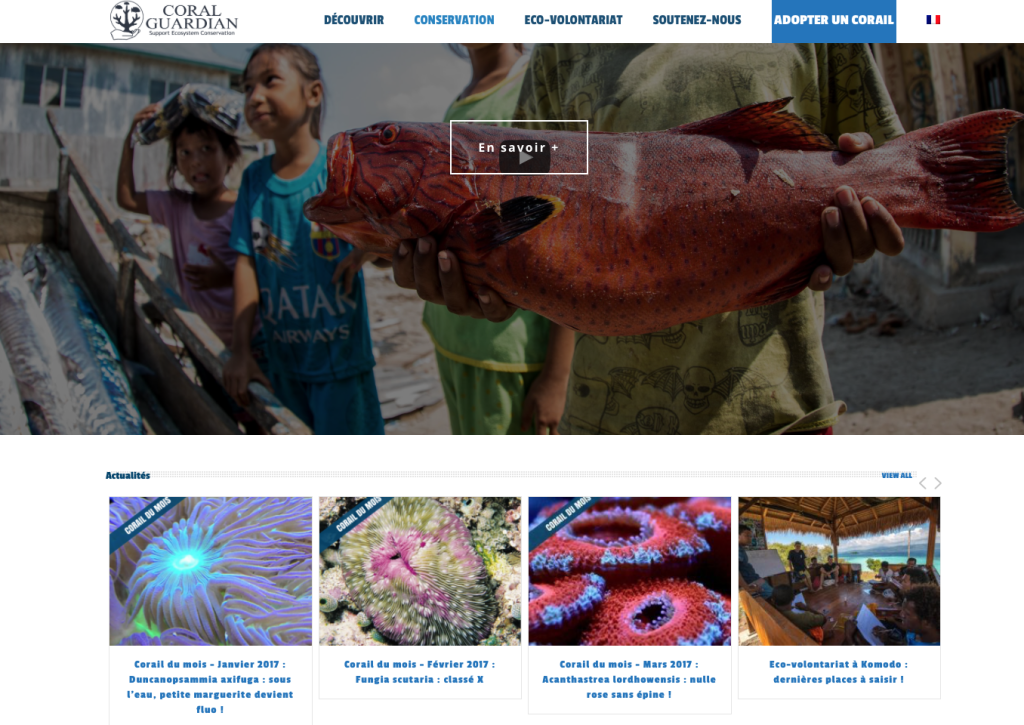
Task: Follow the VIEW ALL news link
Action: tap(897, 475)
